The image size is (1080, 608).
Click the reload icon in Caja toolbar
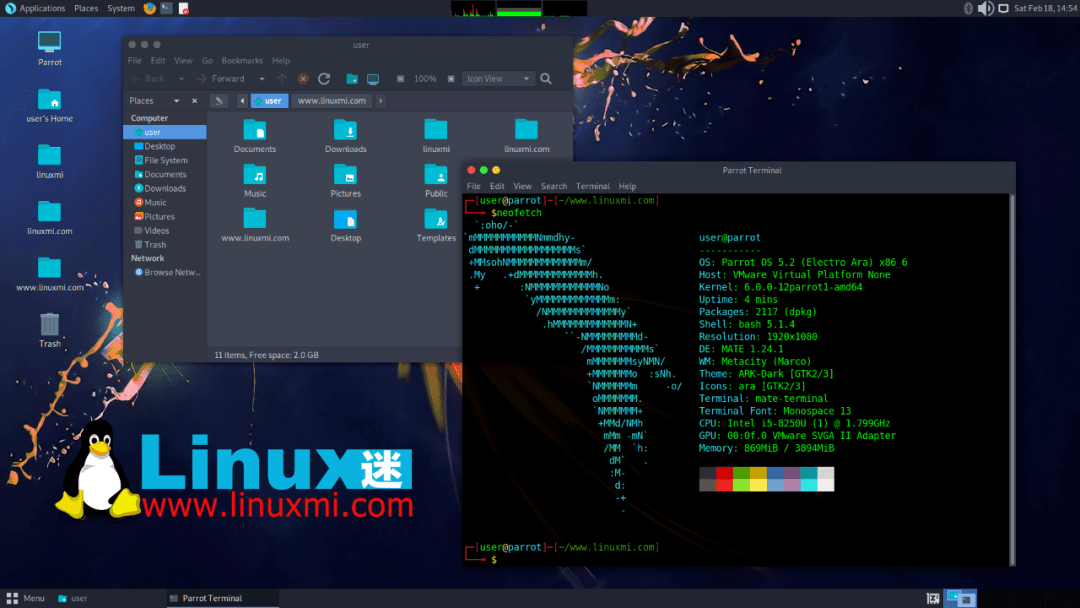(x=324, y=79)
